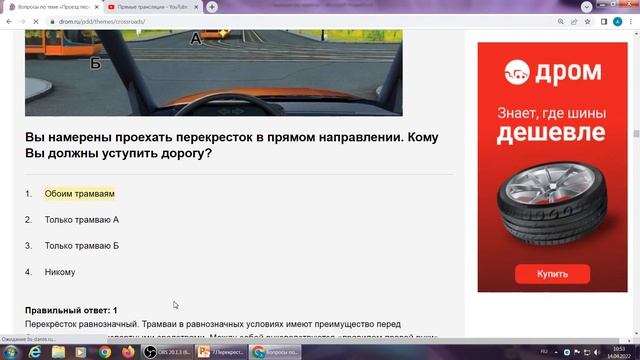Click the share page icon
Image resolution: width=640 pixels, height=360 pixels.
[574, 22]
